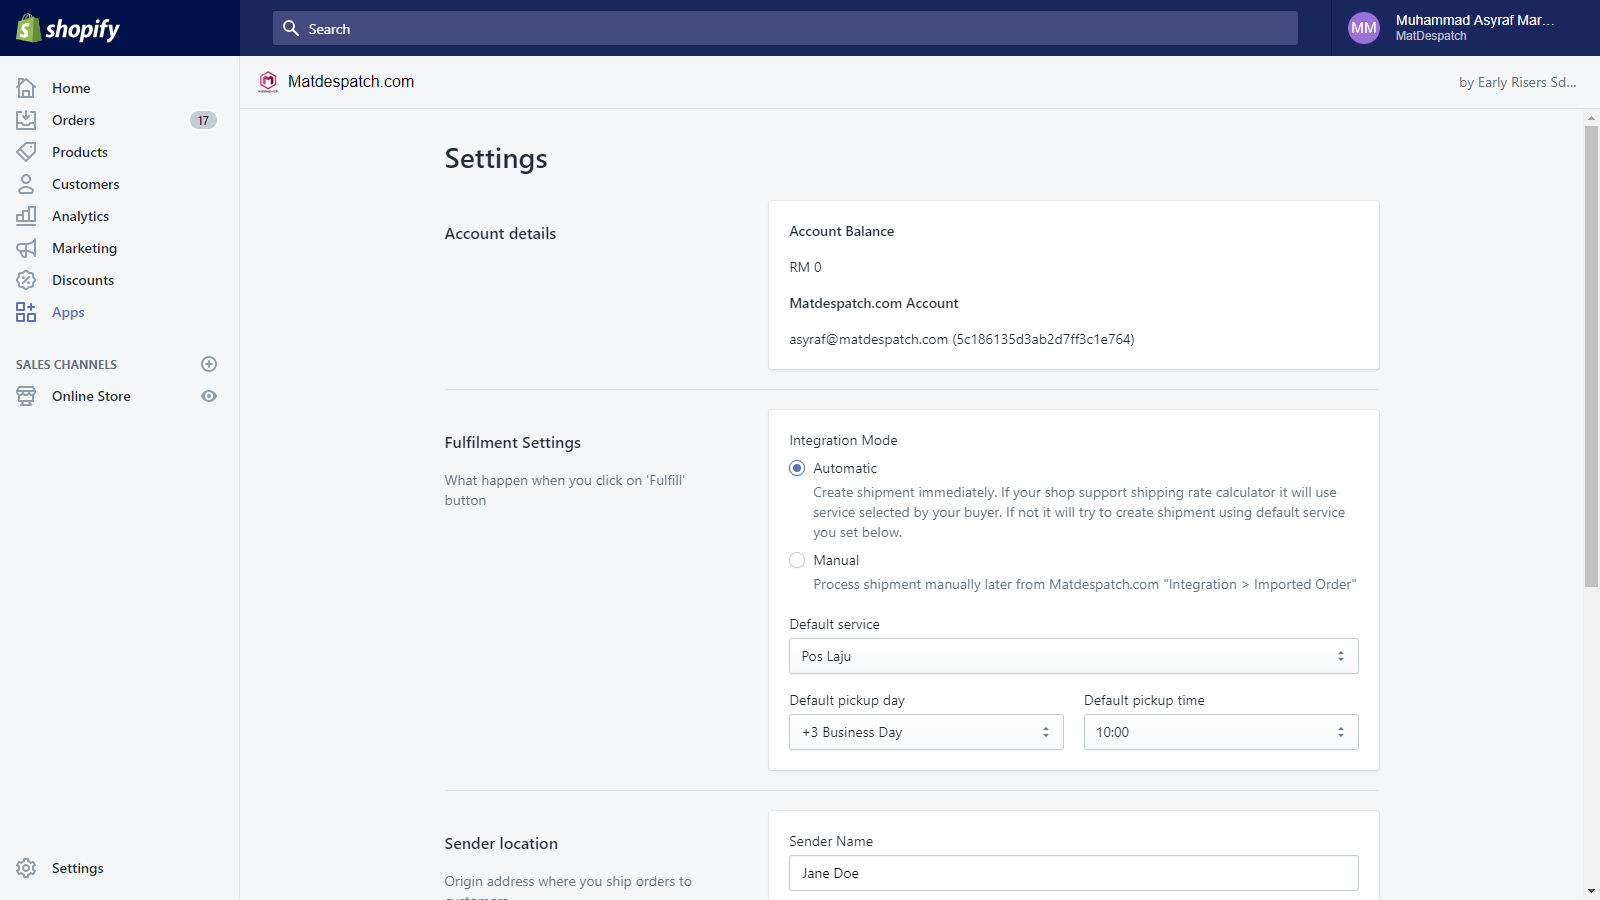Click the MM user avatar
Image resolution: width=1600 pixels, height=900 pixels.
pos(1364,28)
